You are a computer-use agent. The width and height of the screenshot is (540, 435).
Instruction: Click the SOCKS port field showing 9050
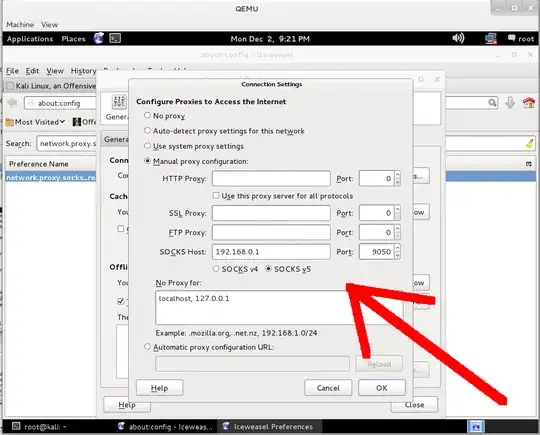[x=377, y=251]
